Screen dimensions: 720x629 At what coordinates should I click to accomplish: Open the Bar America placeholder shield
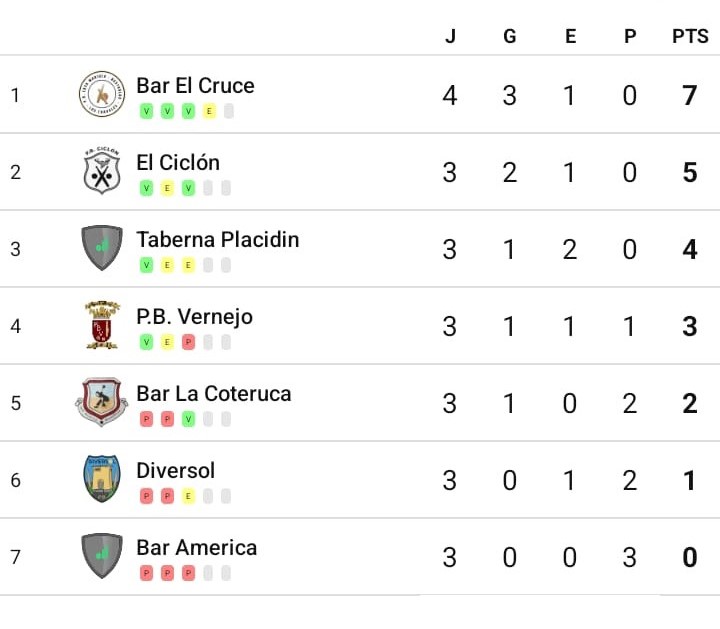click(101, 556)
